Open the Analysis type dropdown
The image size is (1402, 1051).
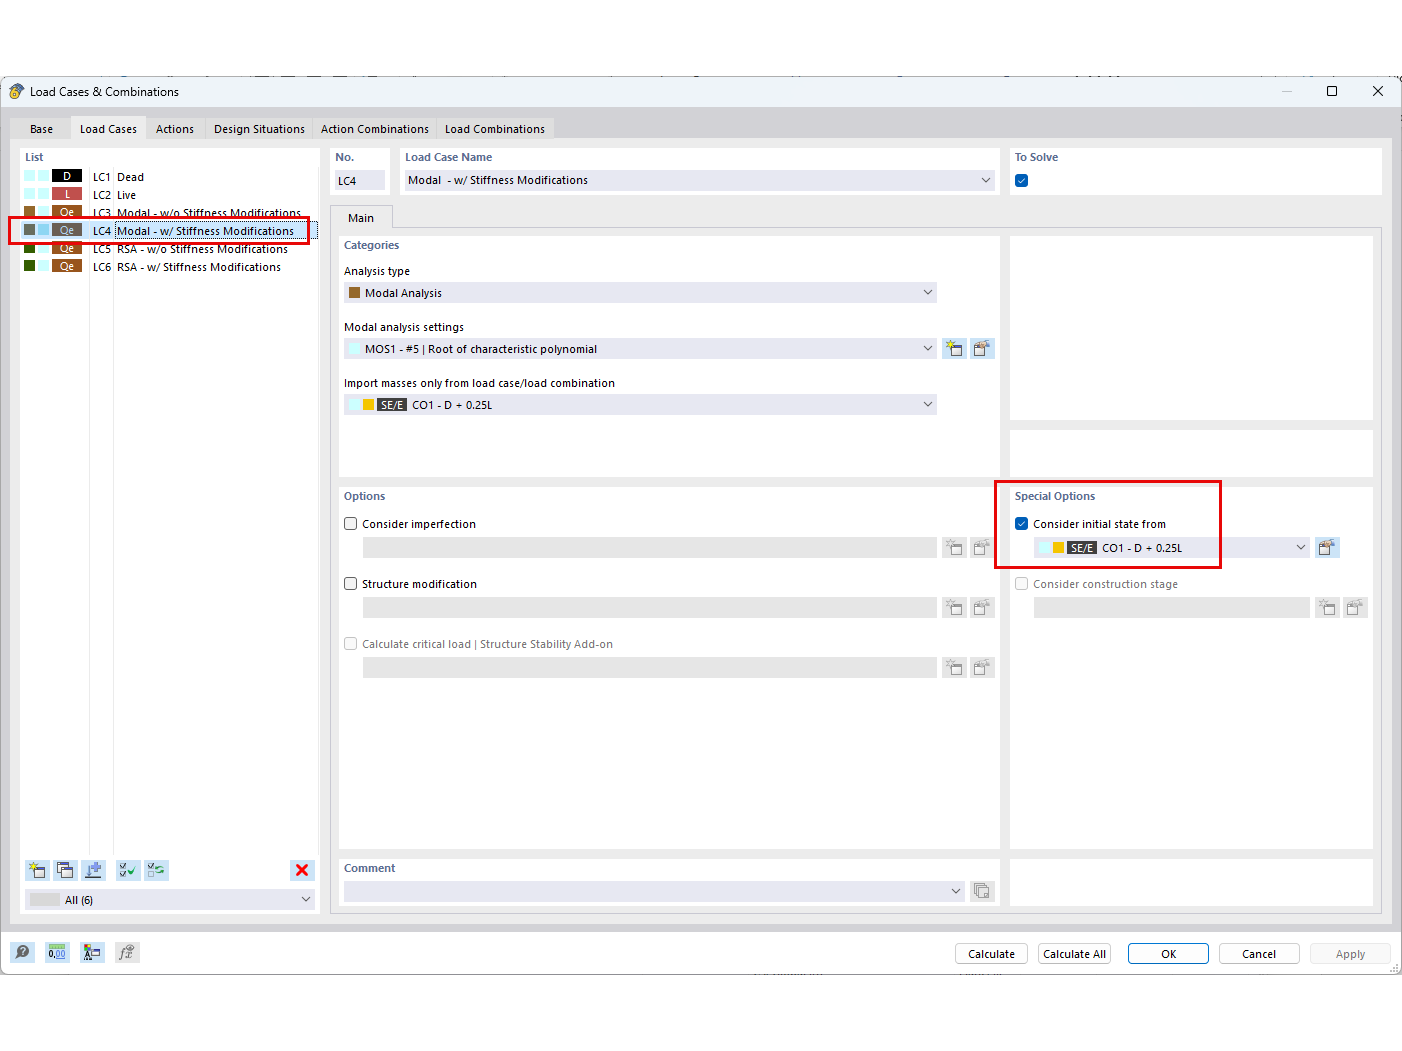pyautogui.click(x=928, y=292)
